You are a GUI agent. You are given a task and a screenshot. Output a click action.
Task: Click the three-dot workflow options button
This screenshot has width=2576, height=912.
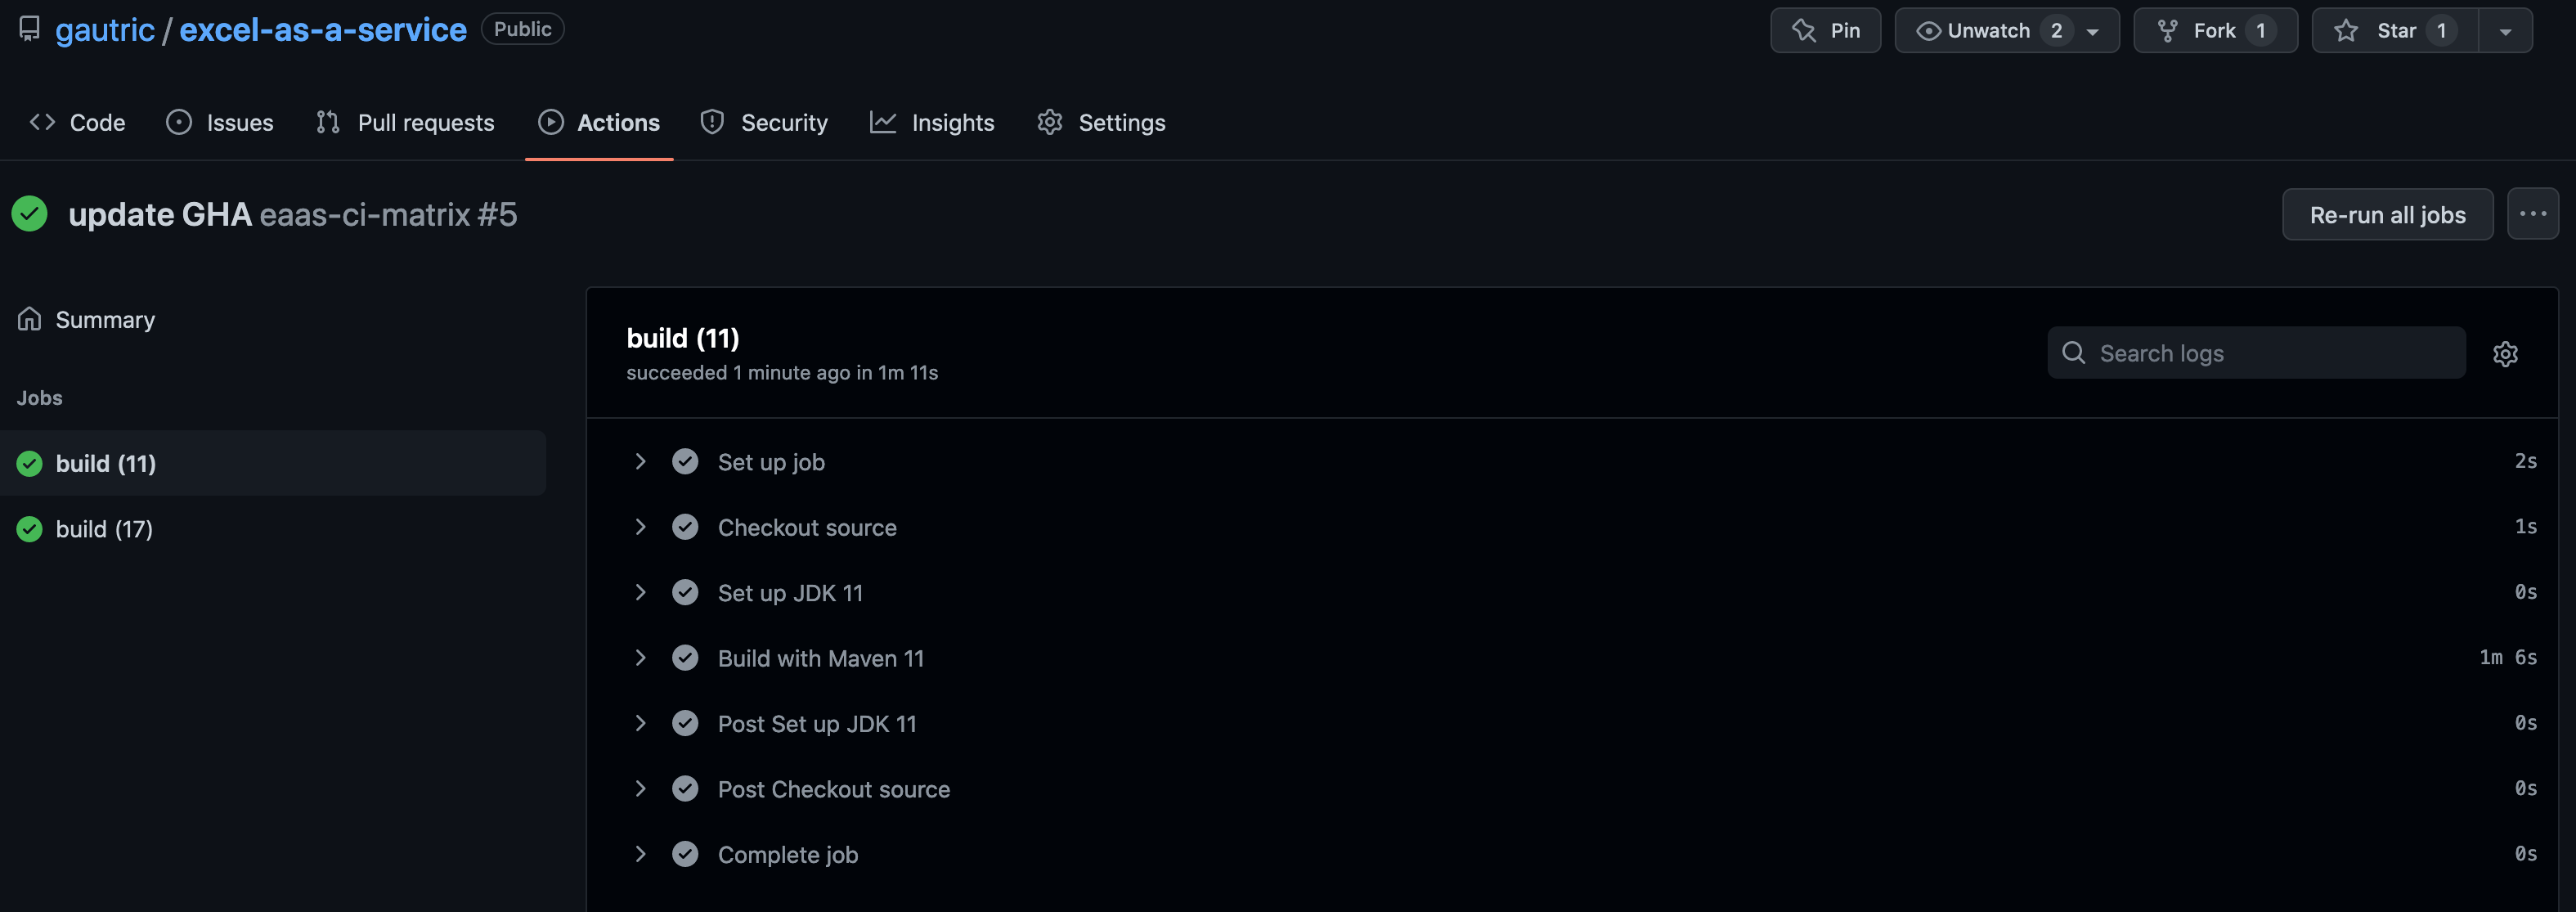point(2532,215)
